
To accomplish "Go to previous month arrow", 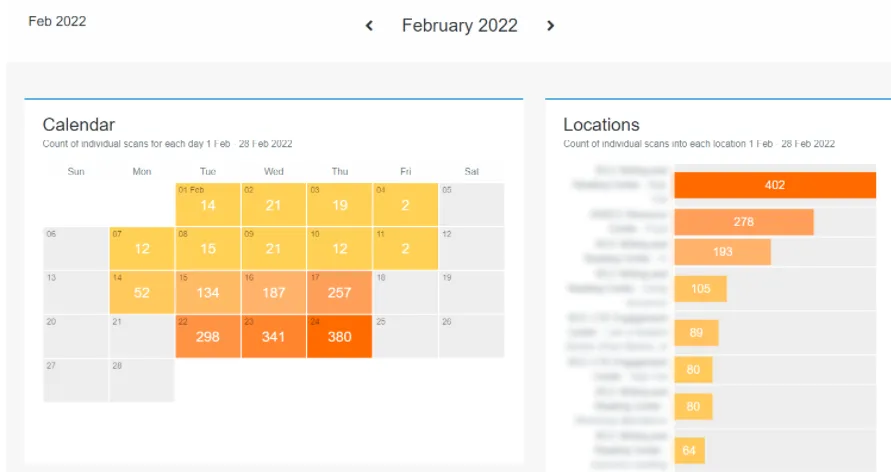I will (x=369, y=26).
